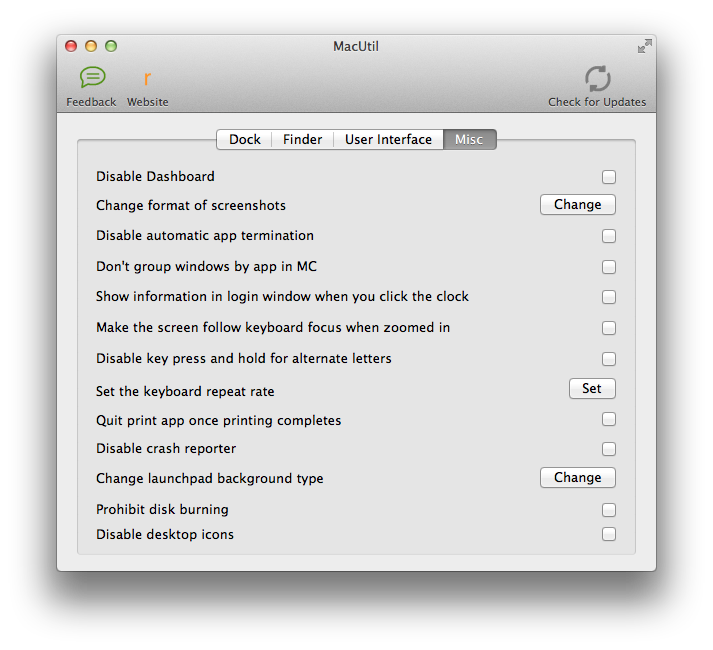The width and height of the screenshot is (713, 650).
Task: Check Disable automatic app termination
Action: [609, 236]
